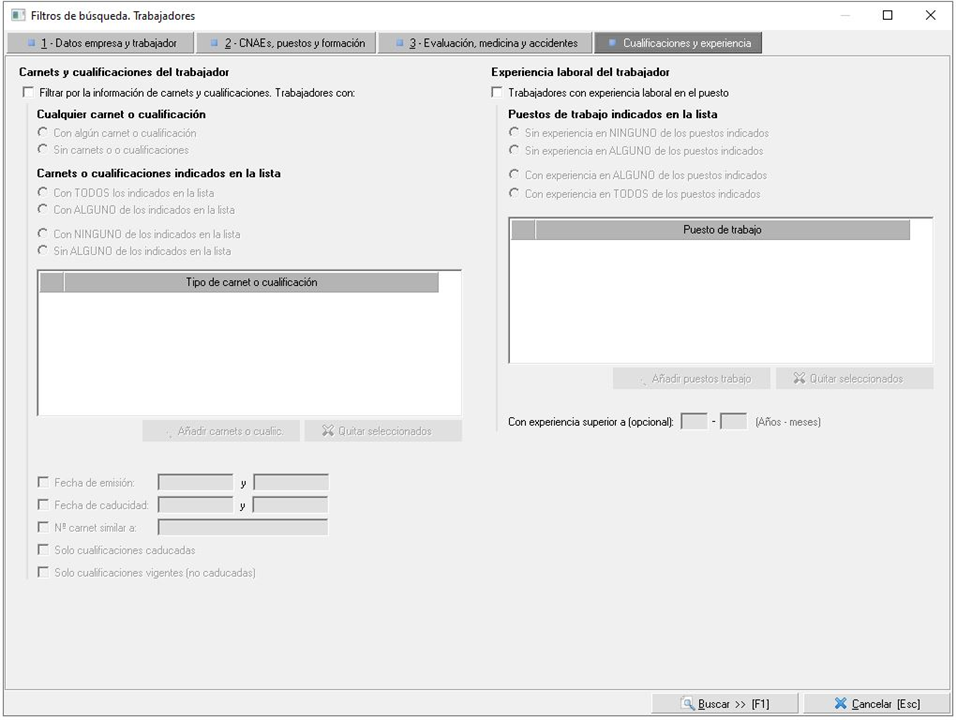The width and height of the screenshot is (956, 720).
Task: Open tab 3 - Evaluación, medicina y accidentes
Action: (x=485, y=43)
